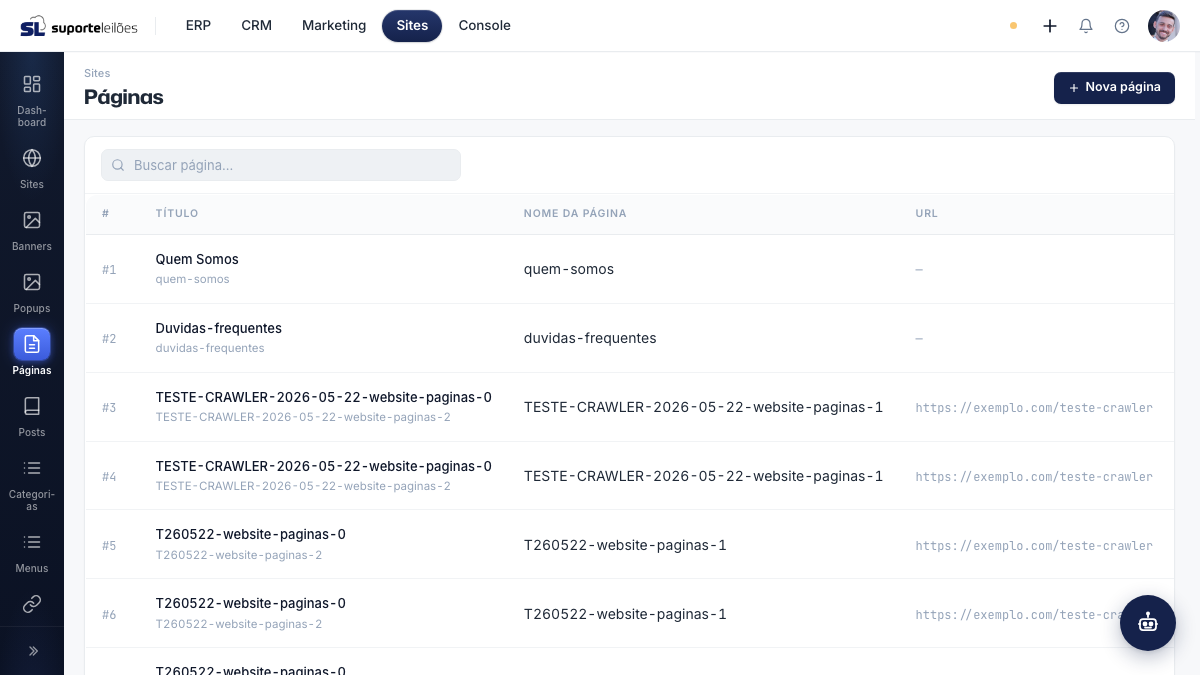
Task: Focus the Buscar página search field
Action: [281, 165]
